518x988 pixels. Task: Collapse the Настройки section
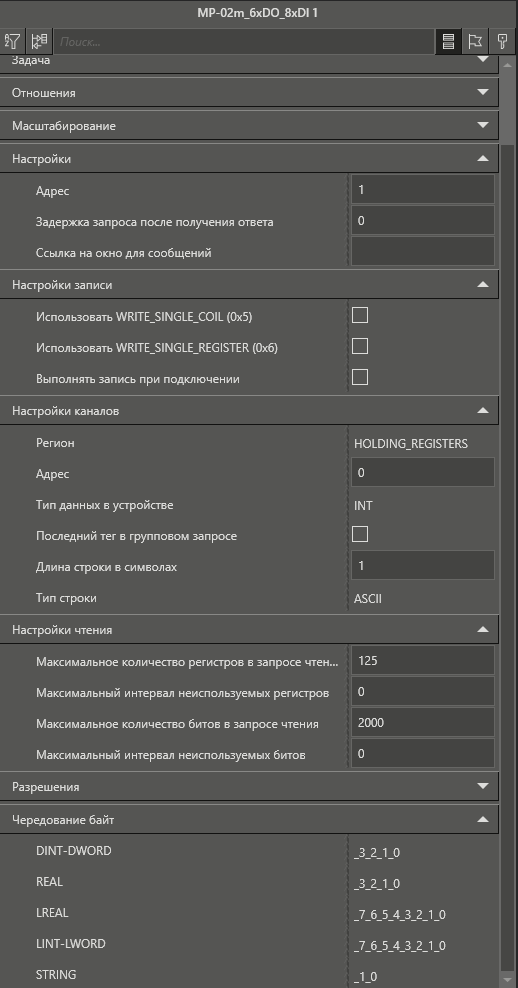click(x=249, y=159)
